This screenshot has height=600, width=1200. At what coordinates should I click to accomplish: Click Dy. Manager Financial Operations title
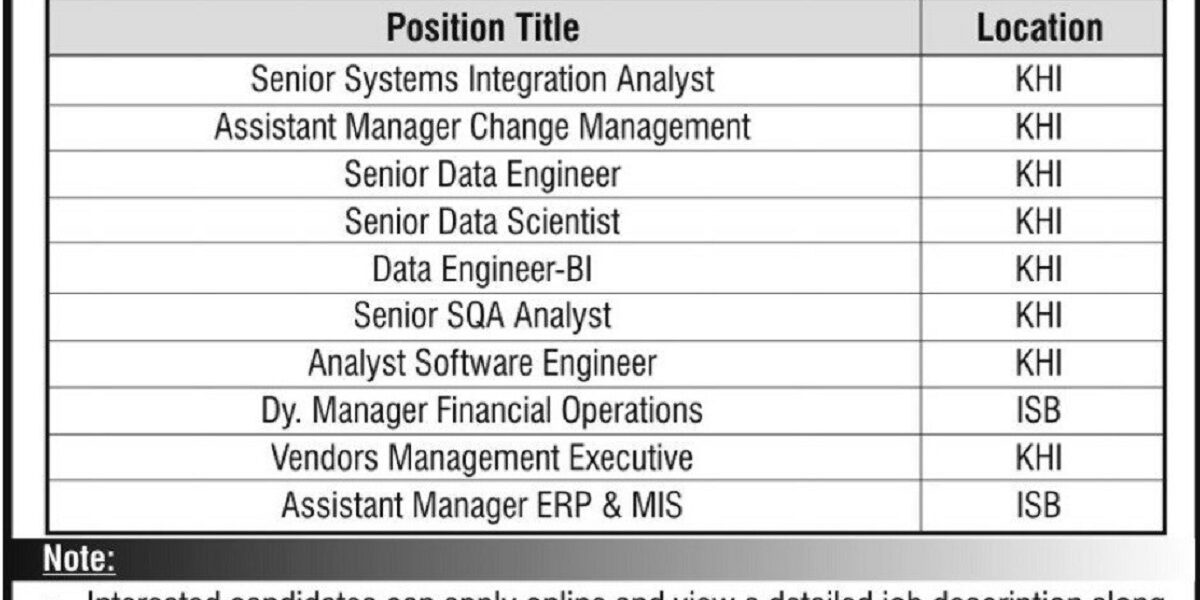[482, 410]
